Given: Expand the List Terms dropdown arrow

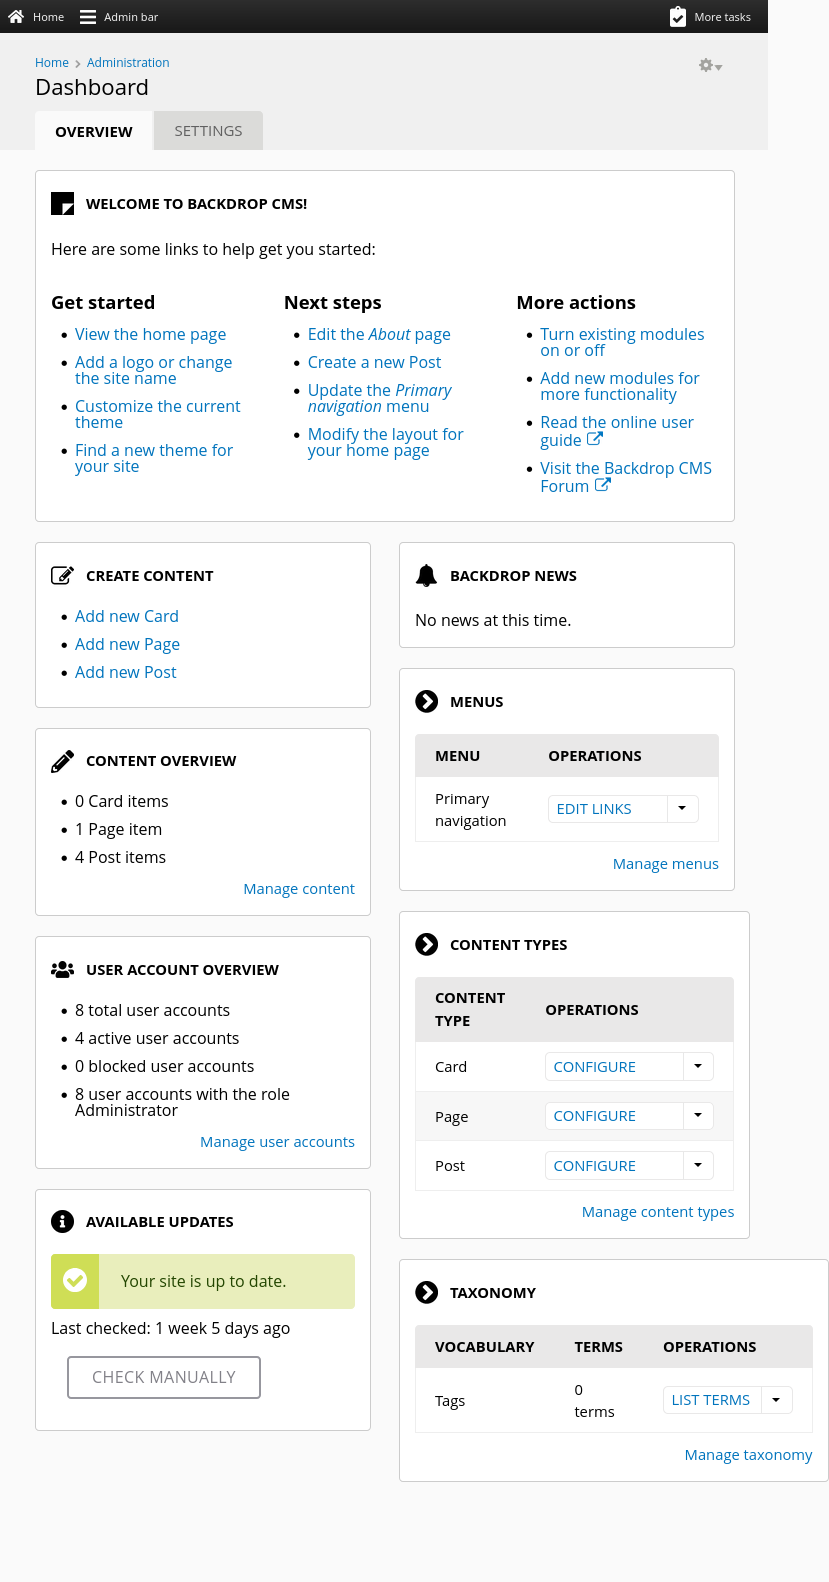Looking at the screenshot, I should [776, 1400].
